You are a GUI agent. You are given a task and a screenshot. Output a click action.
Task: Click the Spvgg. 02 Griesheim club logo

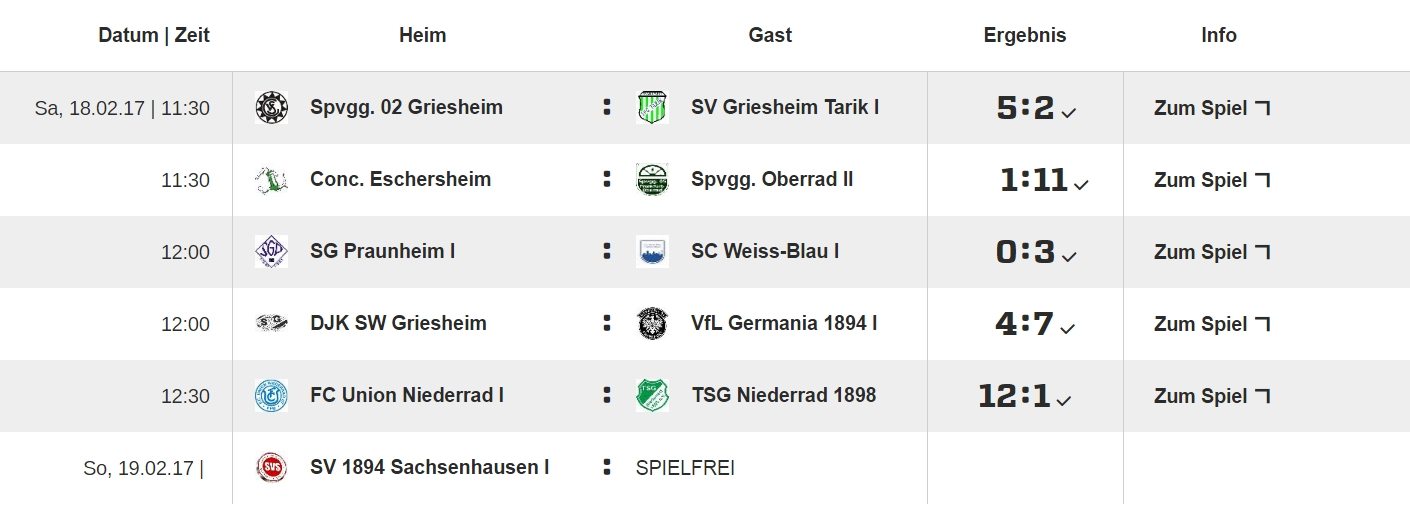[x=271, y=107]
